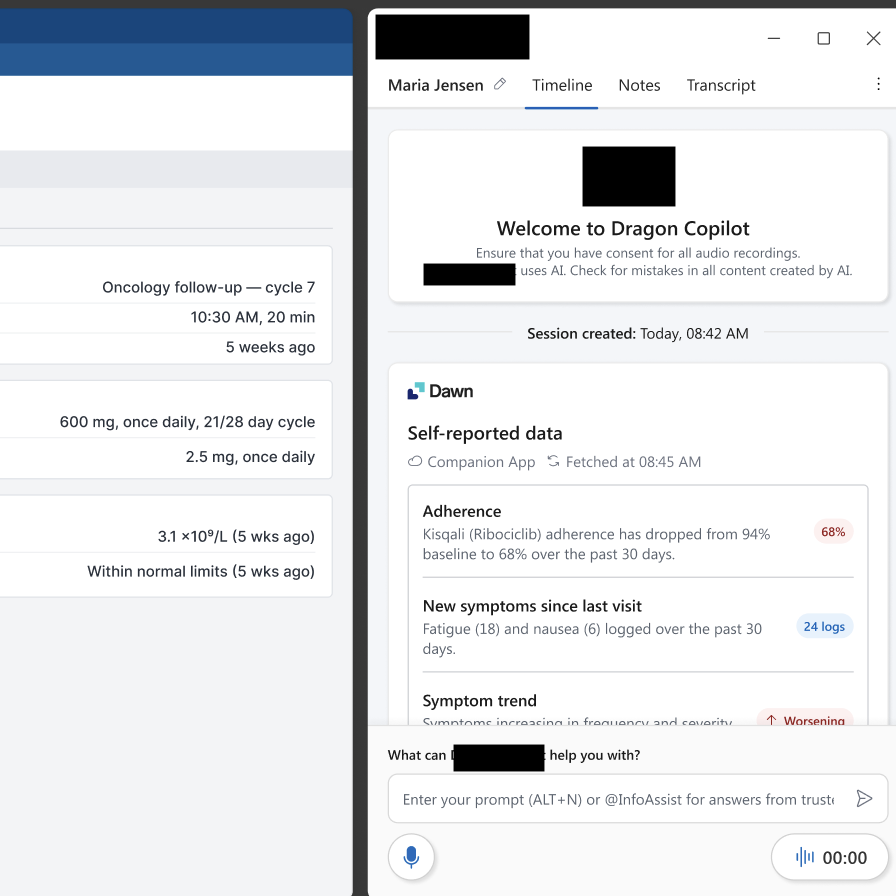Click the send prompt arrow icon
Viewport: 896px width, 896px height.
[864, 798]
